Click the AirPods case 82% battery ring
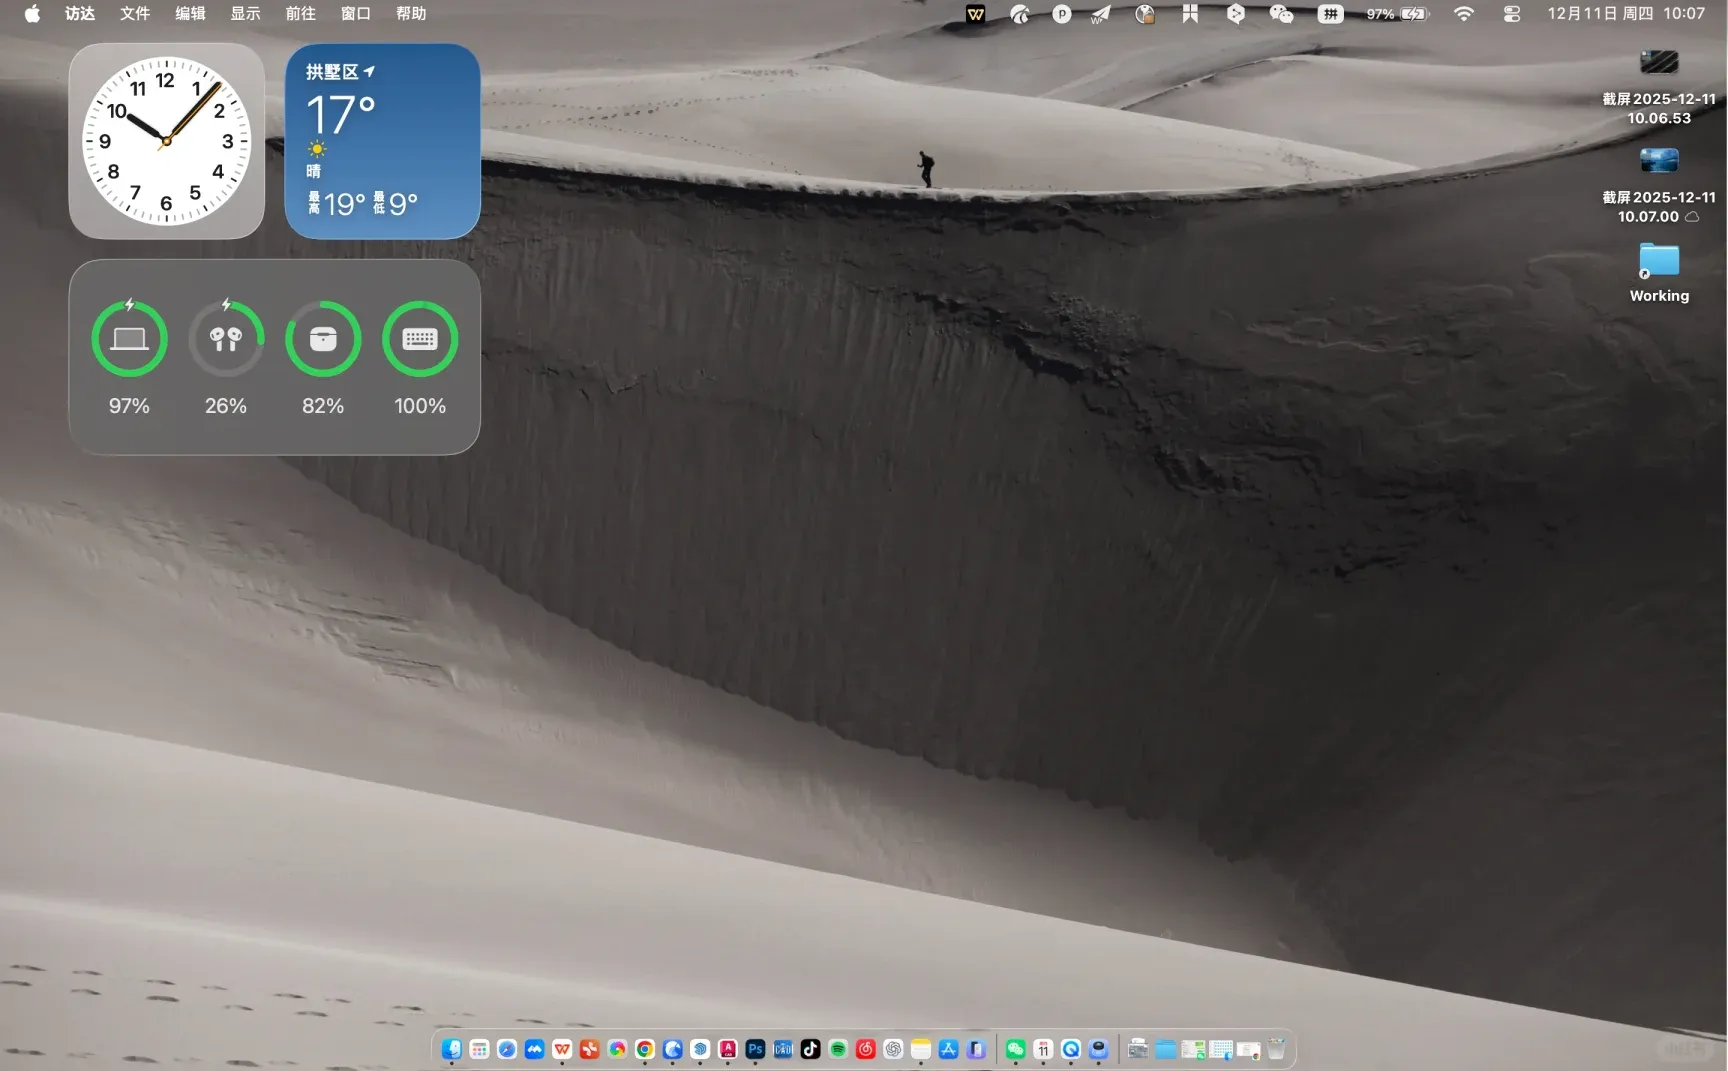 (323, 339)
